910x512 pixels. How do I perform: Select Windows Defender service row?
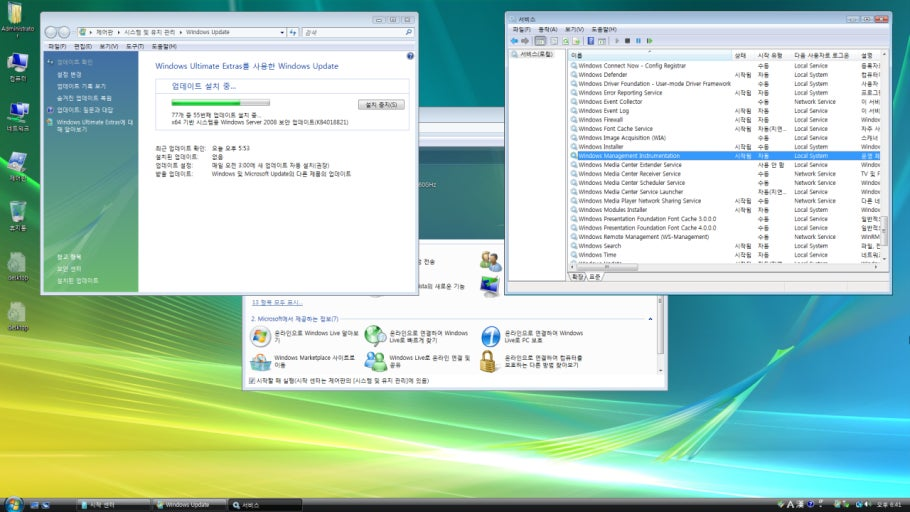click(x=725, y=75)
